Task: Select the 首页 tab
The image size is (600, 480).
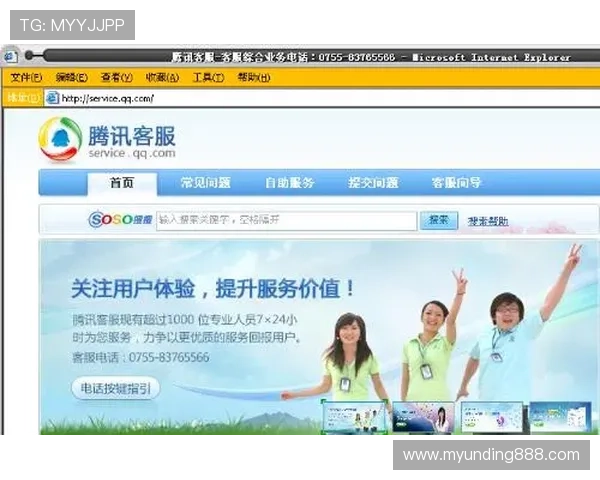Action: pyautogui.click(x=122, y=184)
